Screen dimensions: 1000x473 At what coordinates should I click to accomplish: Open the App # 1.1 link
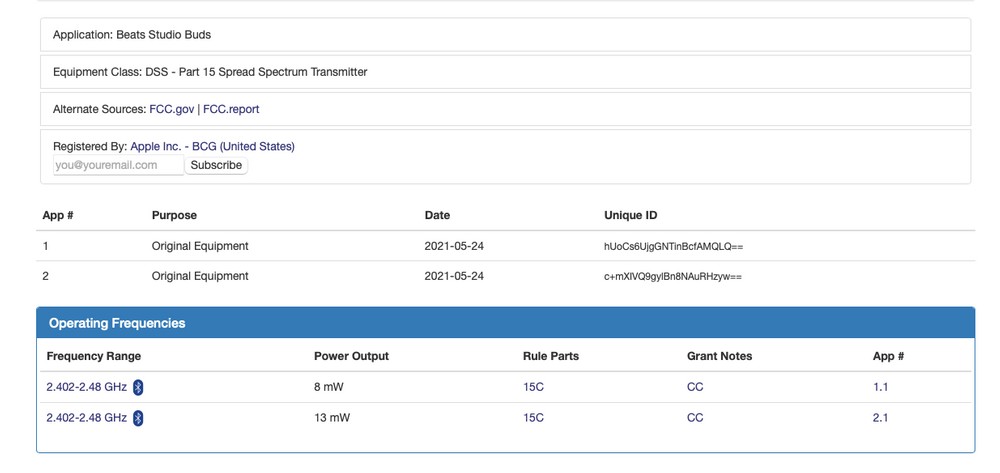[881, 387]
